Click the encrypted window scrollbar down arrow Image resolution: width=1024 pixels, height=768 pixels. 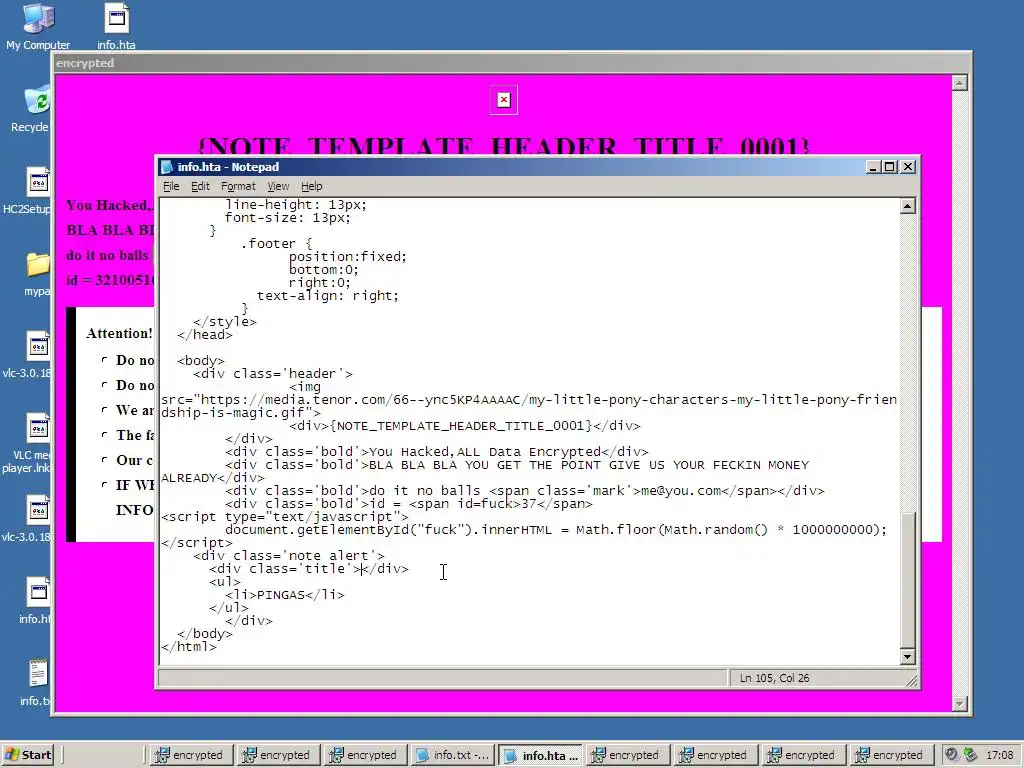point(959,703)
